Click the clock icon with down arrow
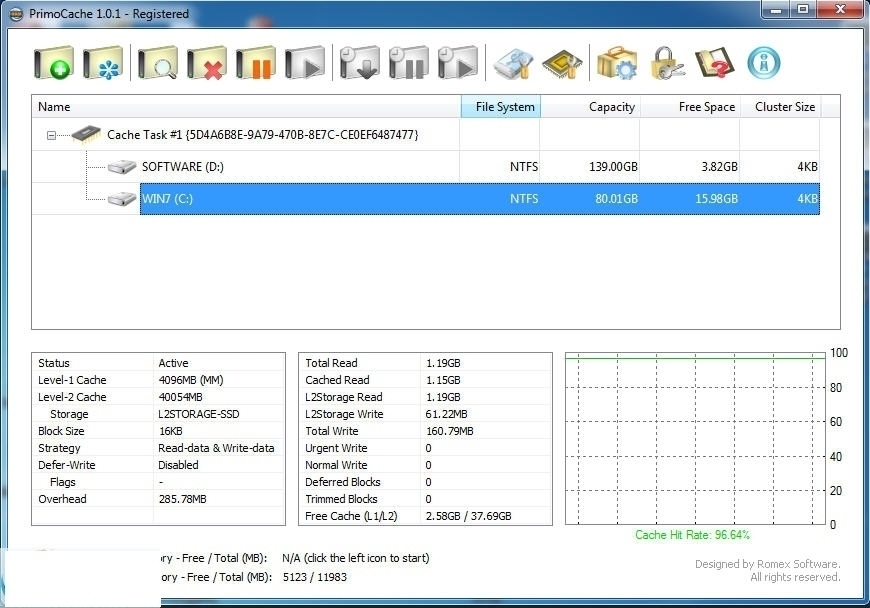The width and height of the screenshot is (870, 608). pyautogui.click(x=360, y=63)
